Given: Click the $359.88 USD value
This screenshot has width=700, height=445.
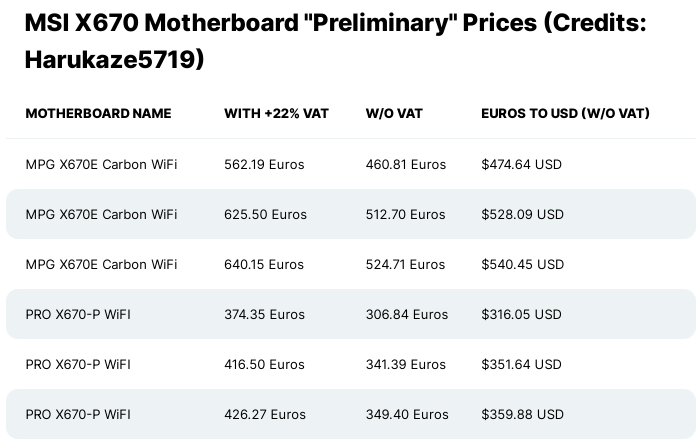Looking at the screenshot, I should click(522, 414).
